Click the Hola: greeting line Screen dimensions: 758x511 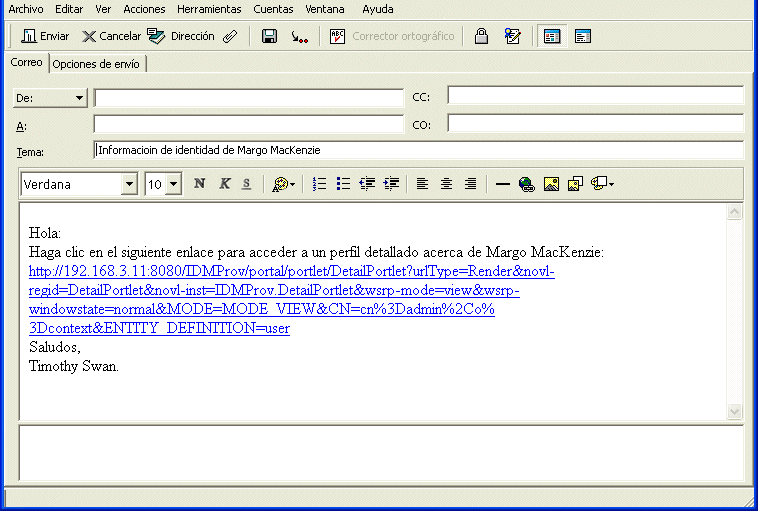click(x=44, y=233)
